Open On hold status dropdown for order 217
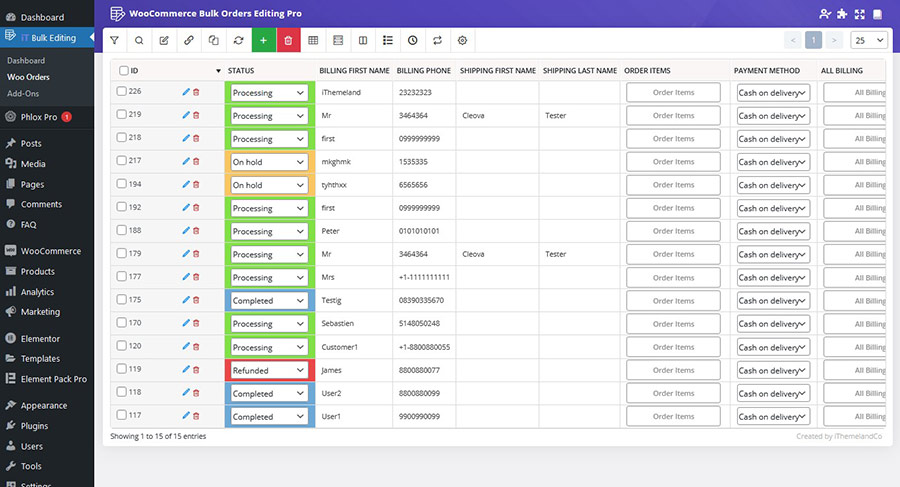The image size is (900, 487). [x=269, y=162]
